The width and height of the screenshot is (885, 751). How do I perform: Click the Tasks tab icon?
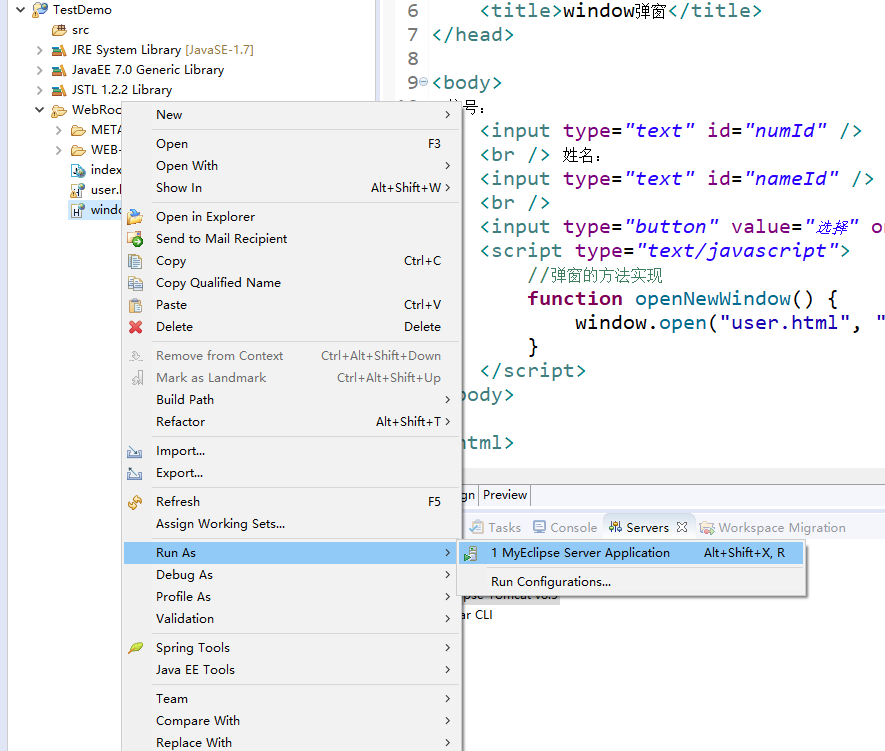pyautogui.click(x=477, y=527)
